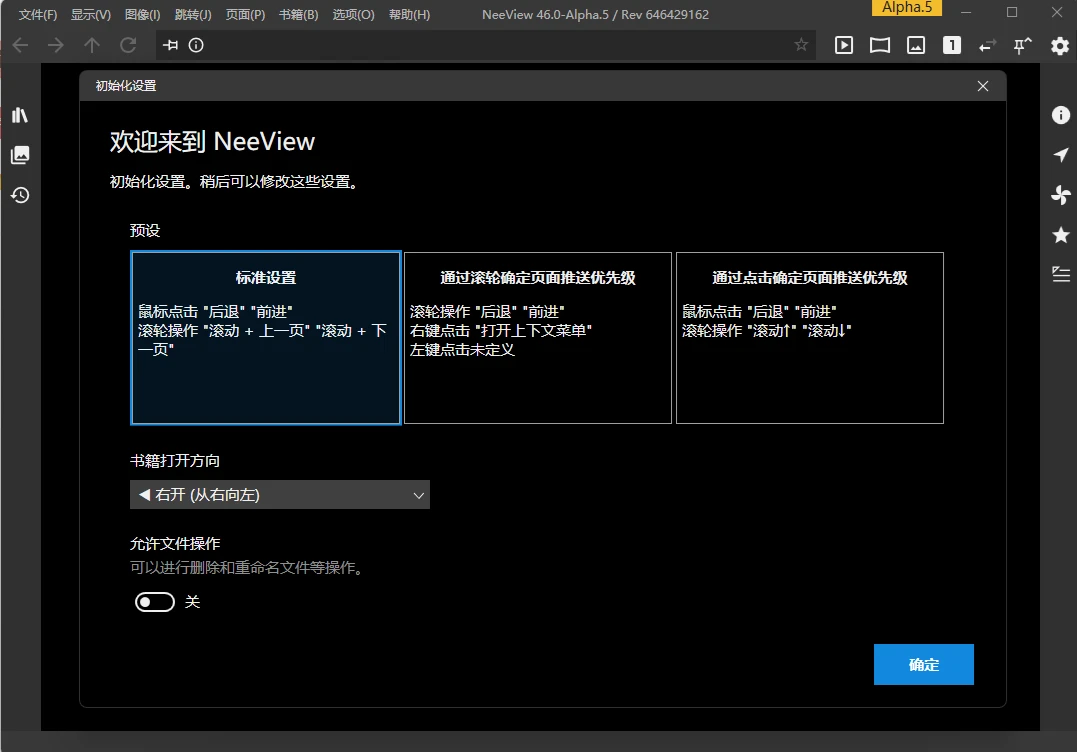Image resolution: width=1077 pixels, height=752 pixels.
Task: Click the pin address bar icon
Action: pyautogui.click(x=170, y=45)
